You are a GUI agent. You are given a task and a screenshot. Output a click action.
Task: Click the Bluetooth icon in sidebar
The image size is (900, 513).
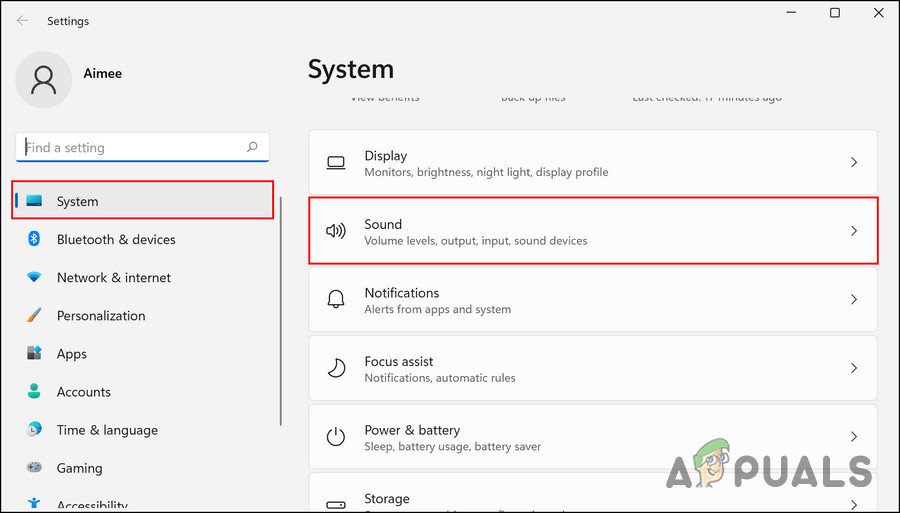[34, 239]
